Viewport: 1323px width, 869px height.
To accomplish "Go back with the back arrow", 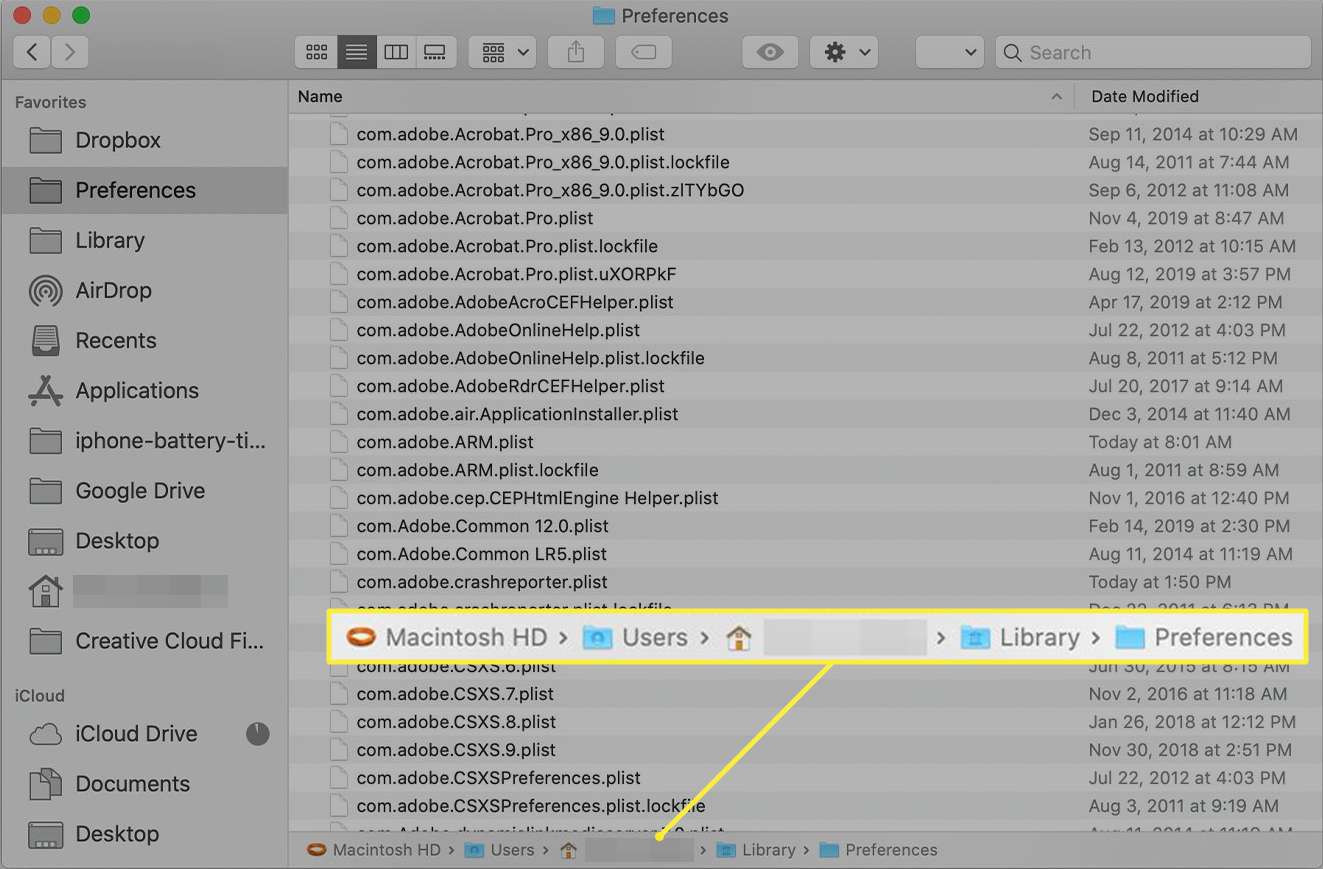I will click(33, 52).
